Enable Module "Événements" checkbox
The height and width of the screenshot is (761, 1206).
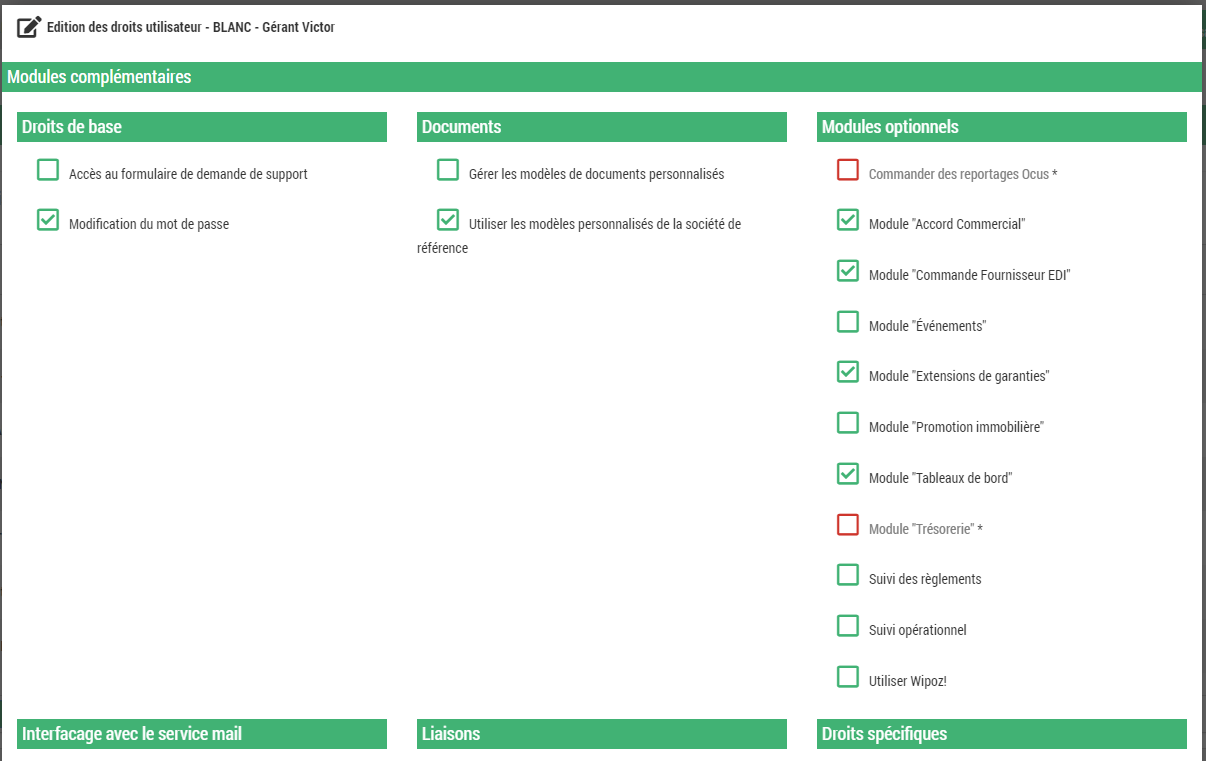point(848,322)
